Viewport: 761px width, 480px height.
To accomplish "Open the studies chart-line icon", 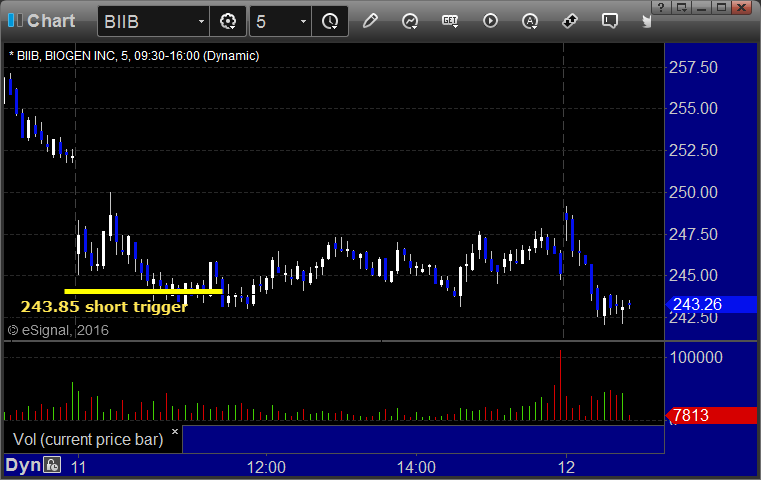I will point(410,21).
